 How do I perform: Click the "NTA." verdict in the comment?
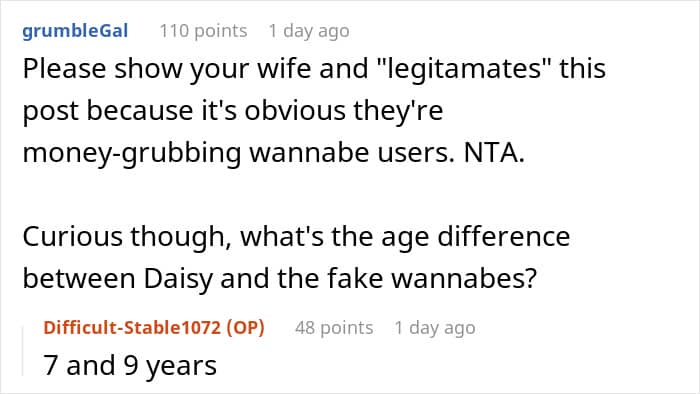tap(494, 153)
